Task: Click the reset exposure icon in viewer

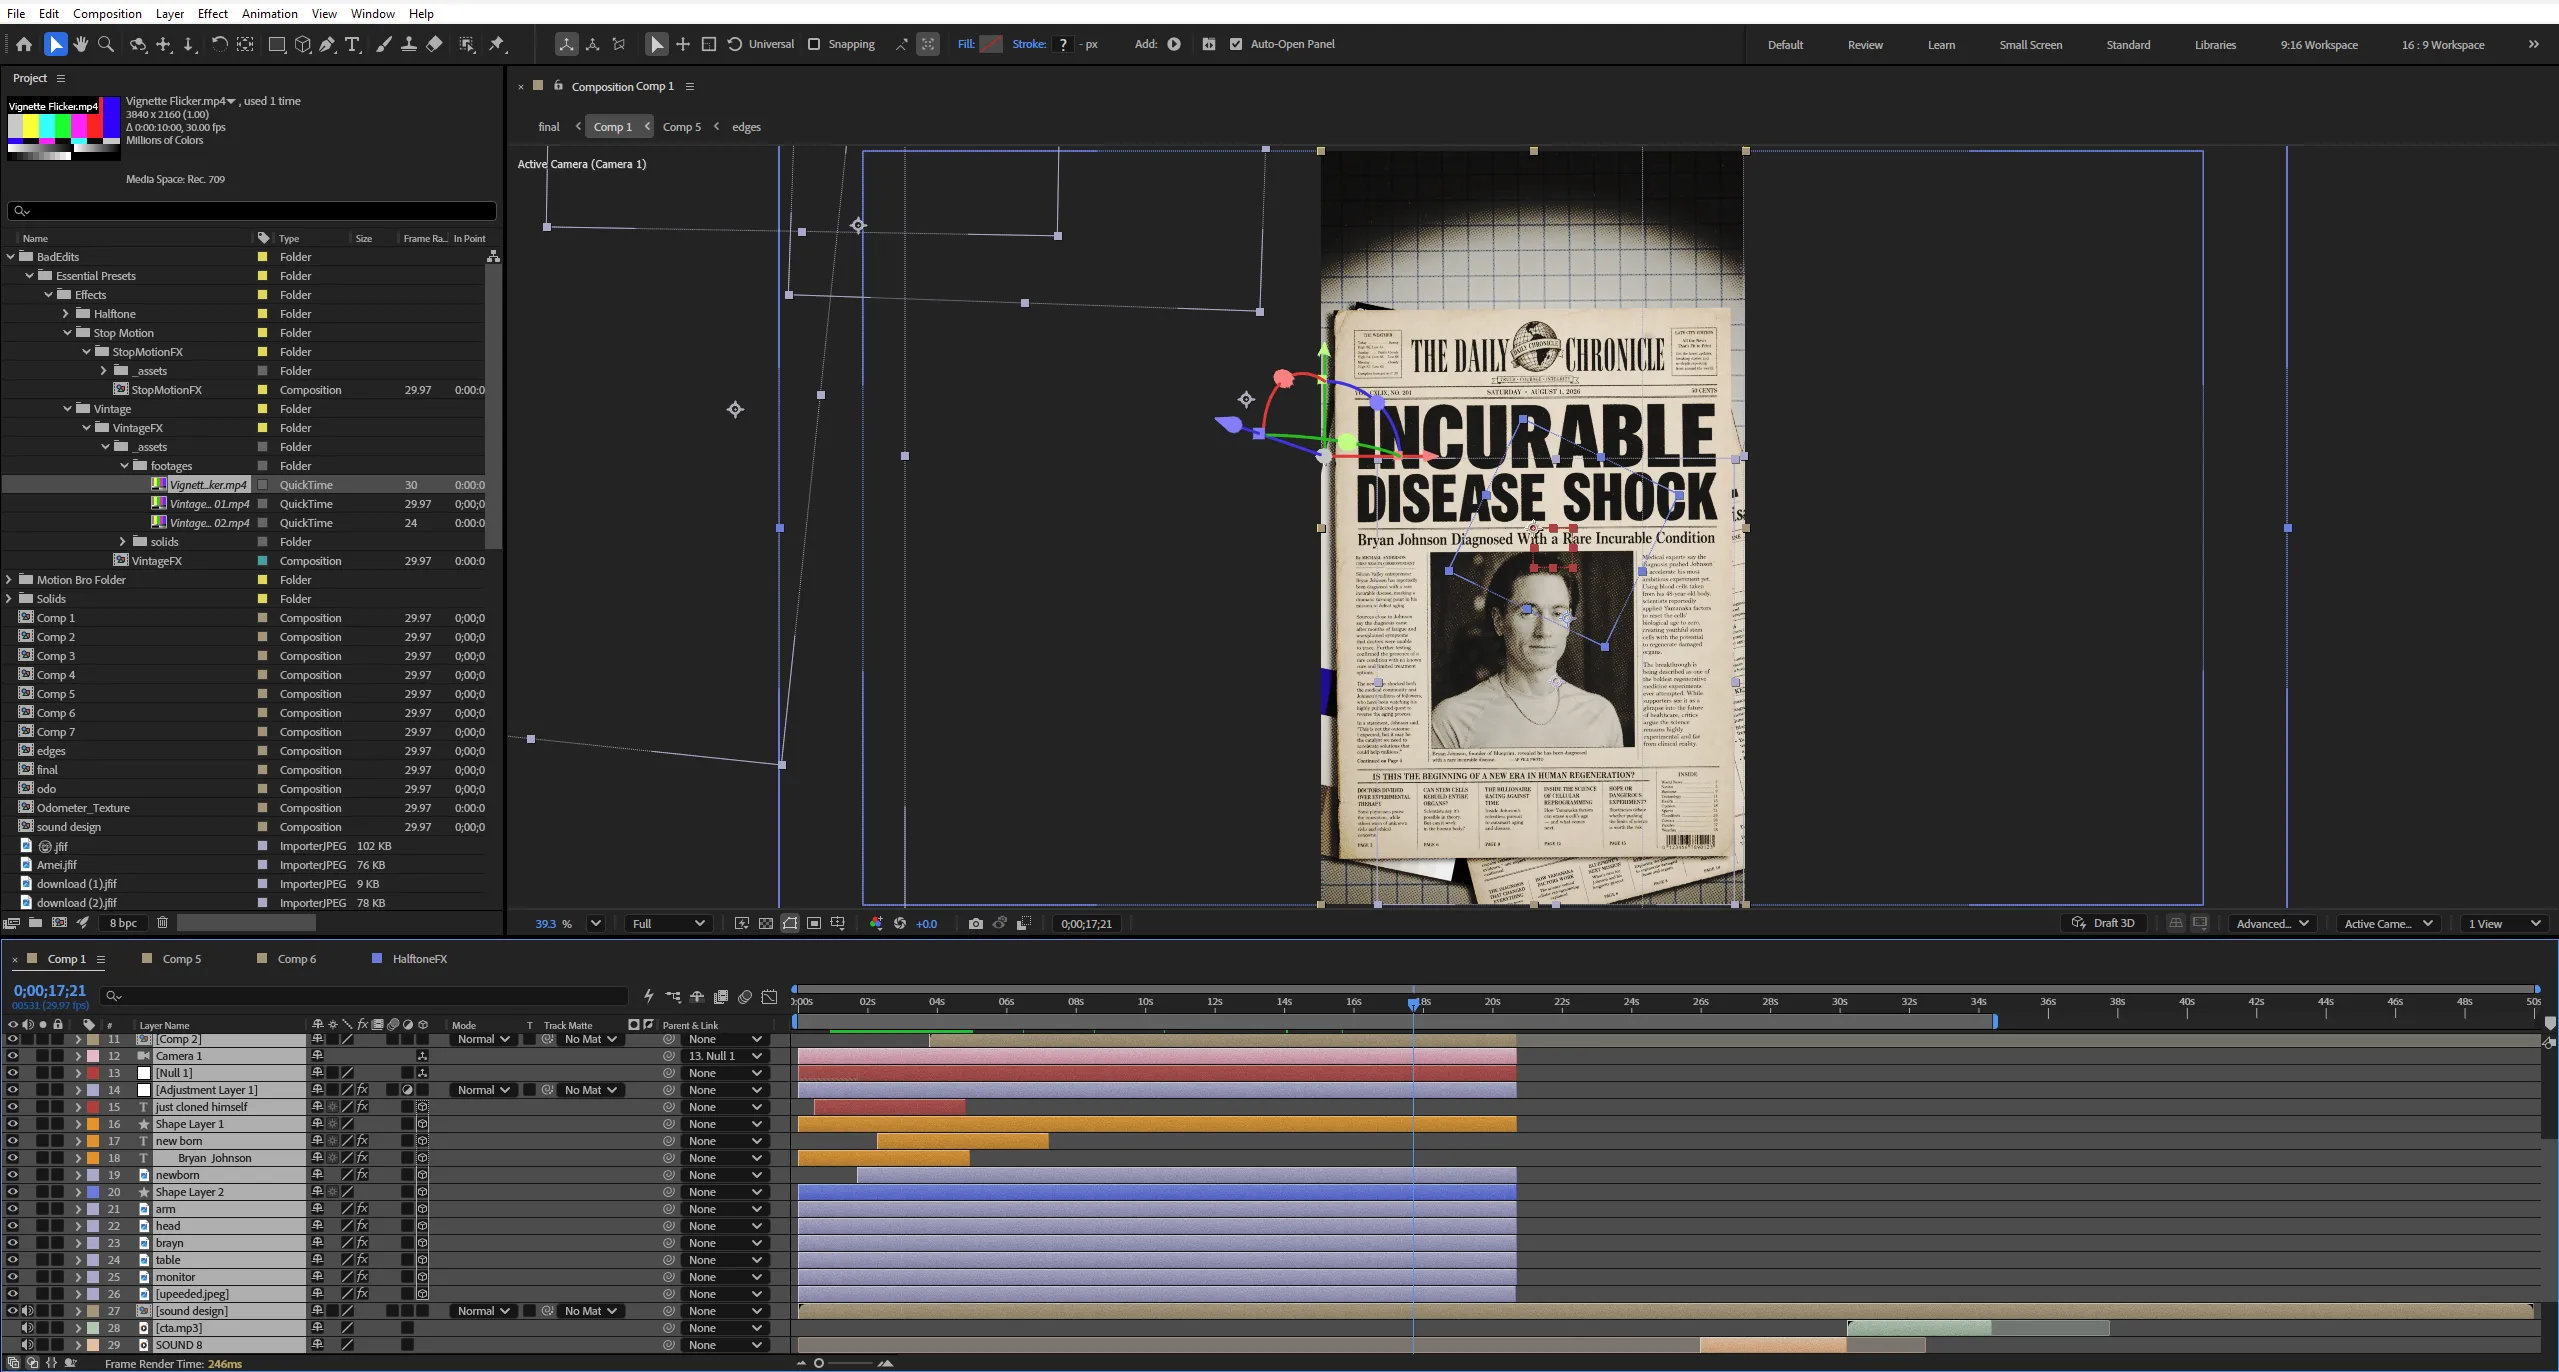Action: (900, 924)
